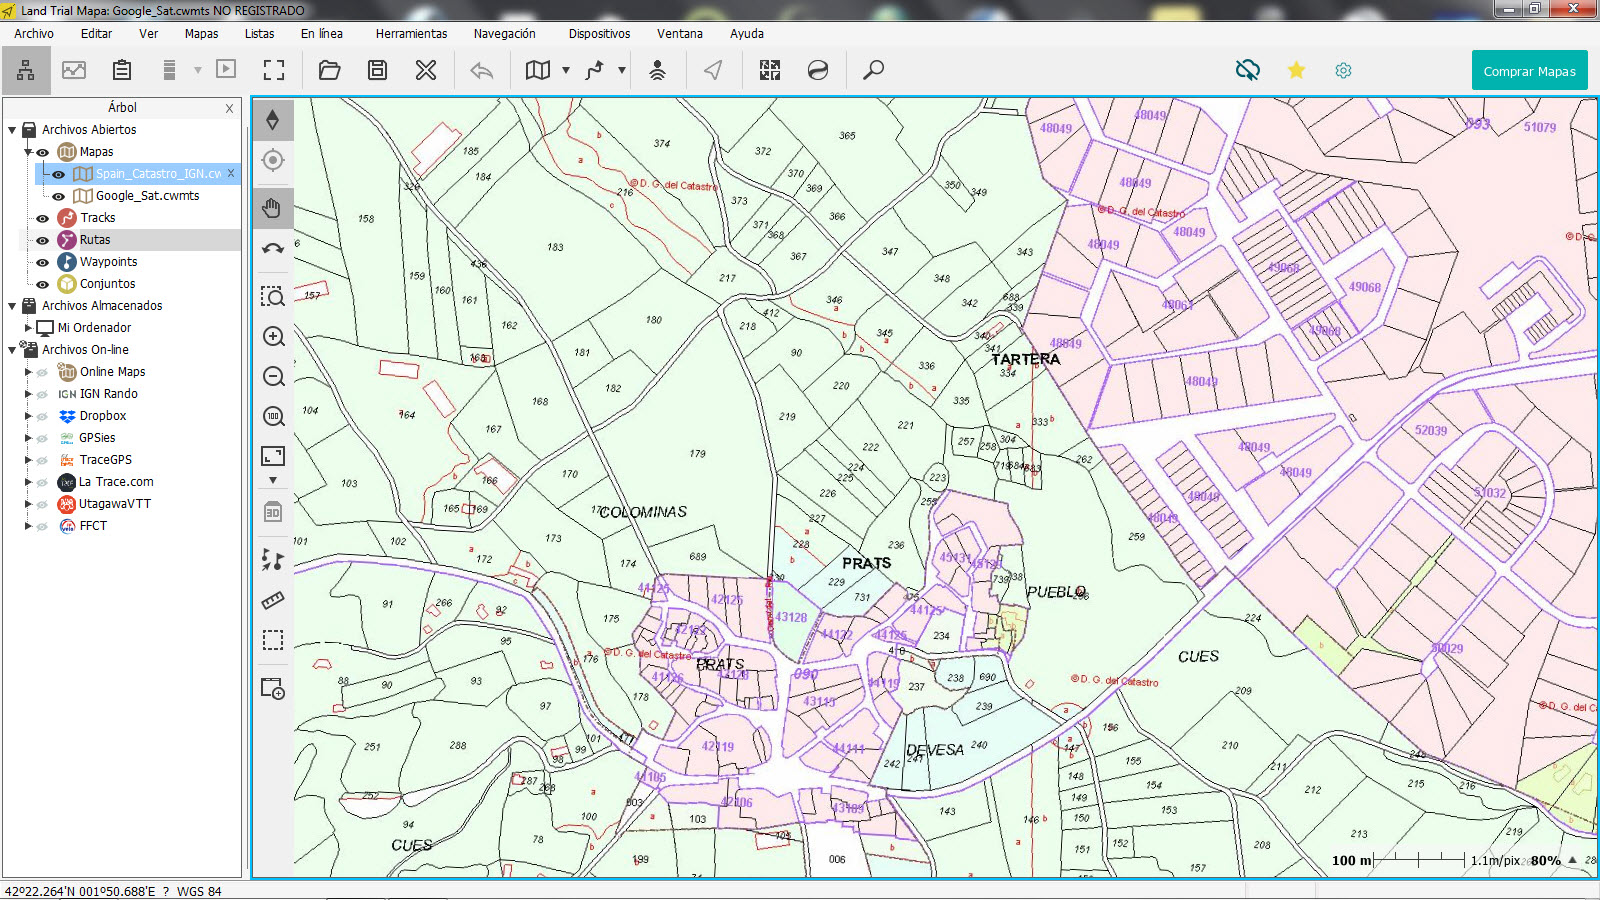Open the Navegación menu
Screen dimensions: 1600x900
pyautogui.click(x=505, y=33)
